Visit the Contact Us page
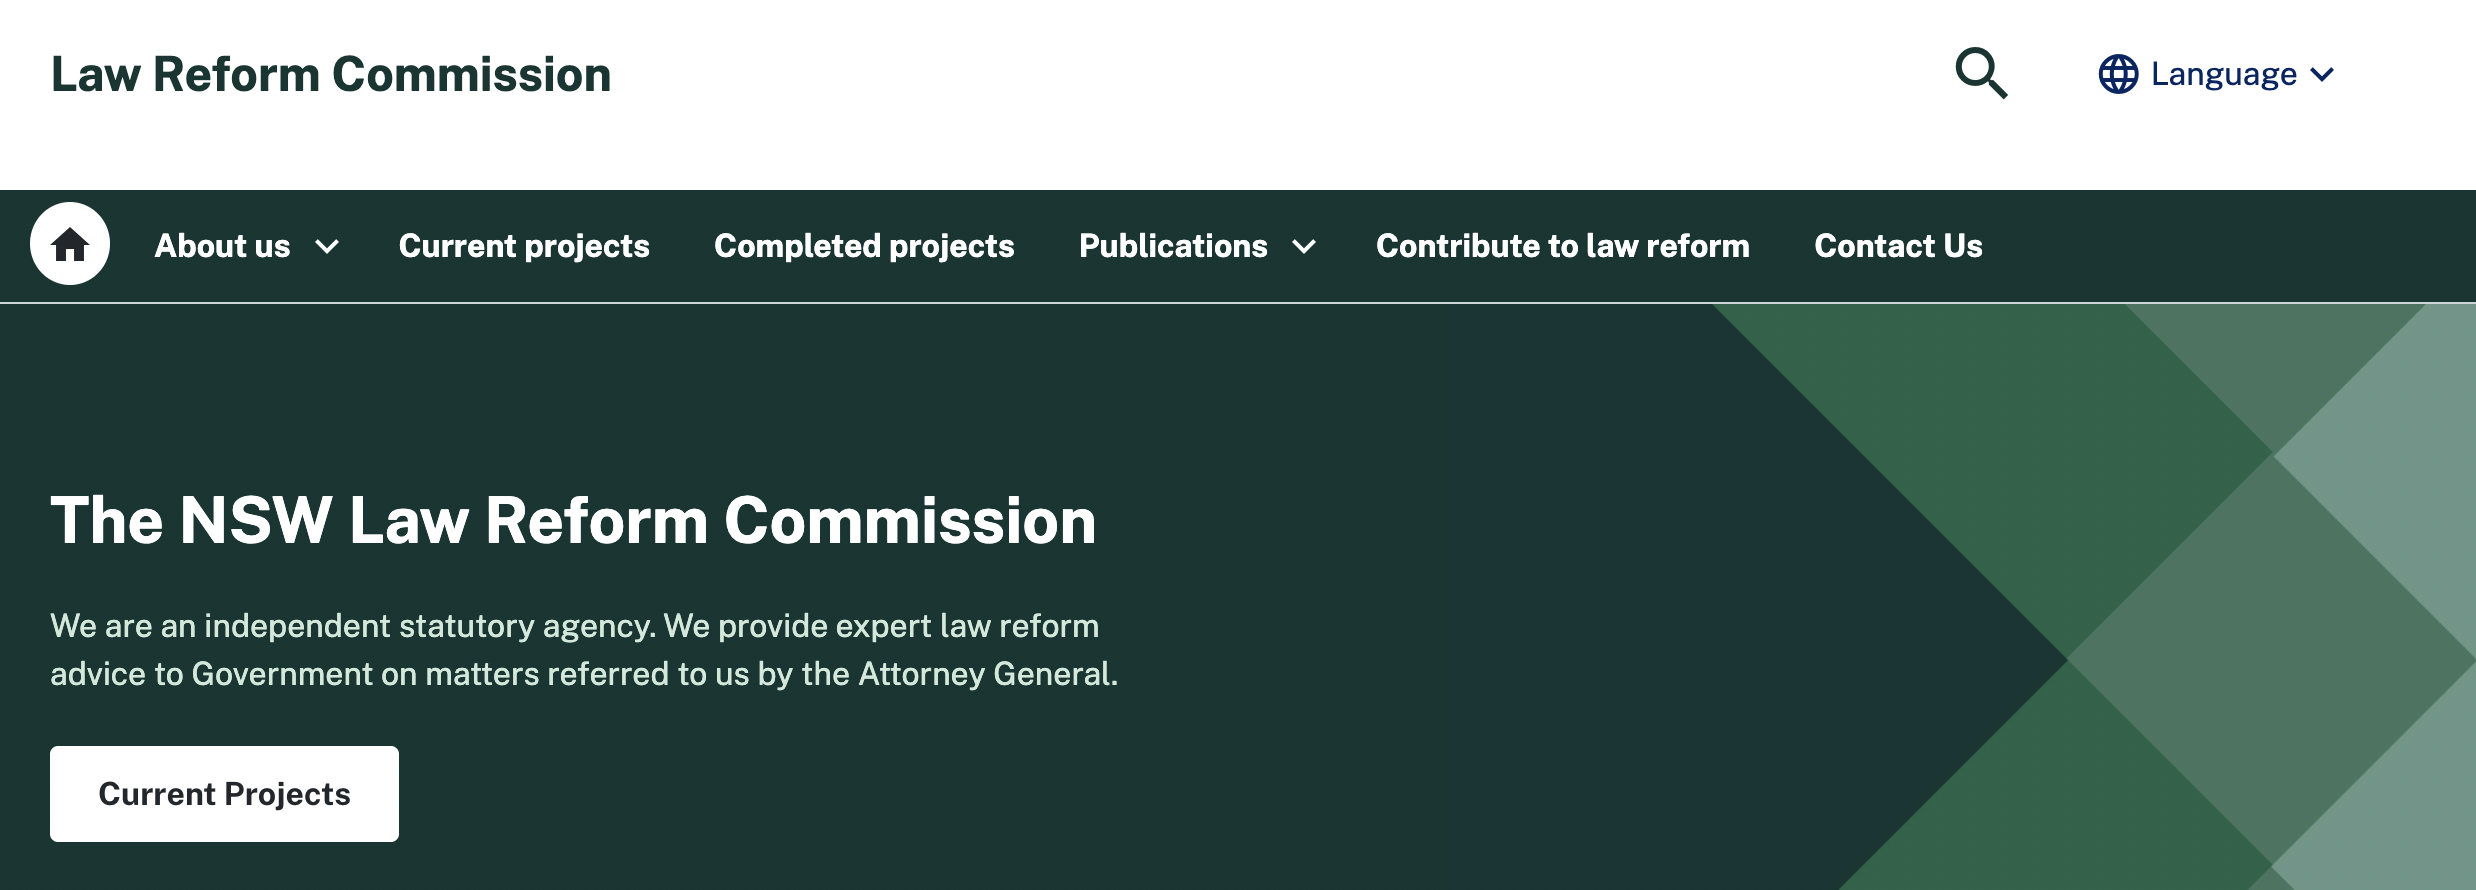Screen dimensions: 2476x890 1898,246
